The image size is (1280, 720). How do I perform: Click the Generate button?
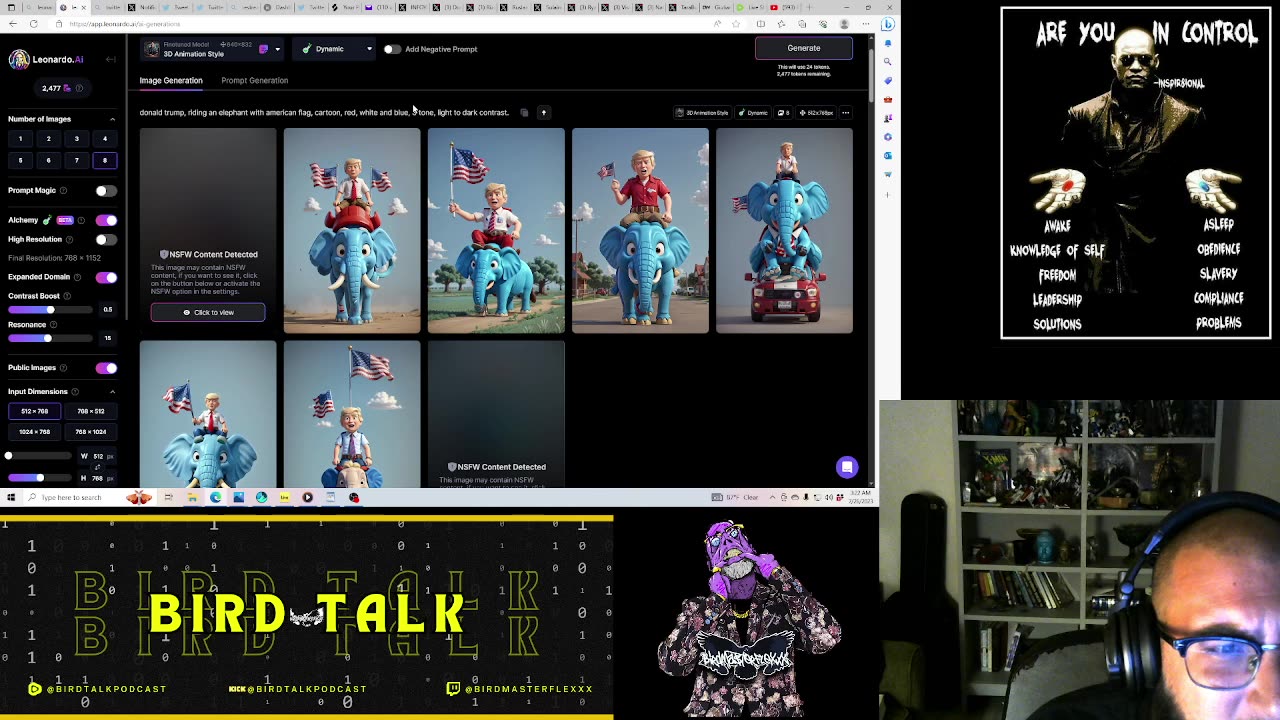[804, 48]
